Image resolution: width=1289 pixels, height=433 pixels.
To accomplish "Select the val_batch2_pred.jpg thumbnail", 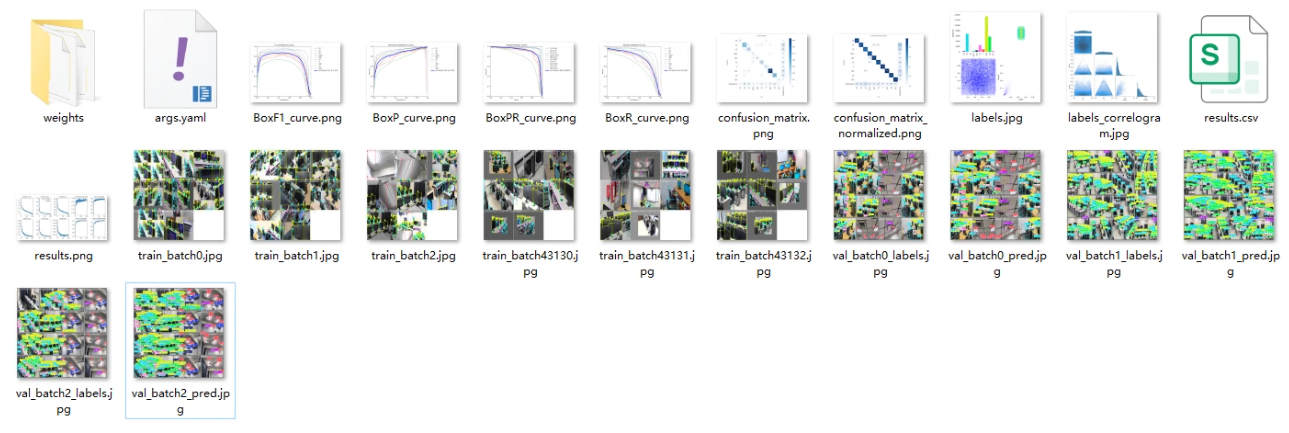I will [x=180, y=333].
